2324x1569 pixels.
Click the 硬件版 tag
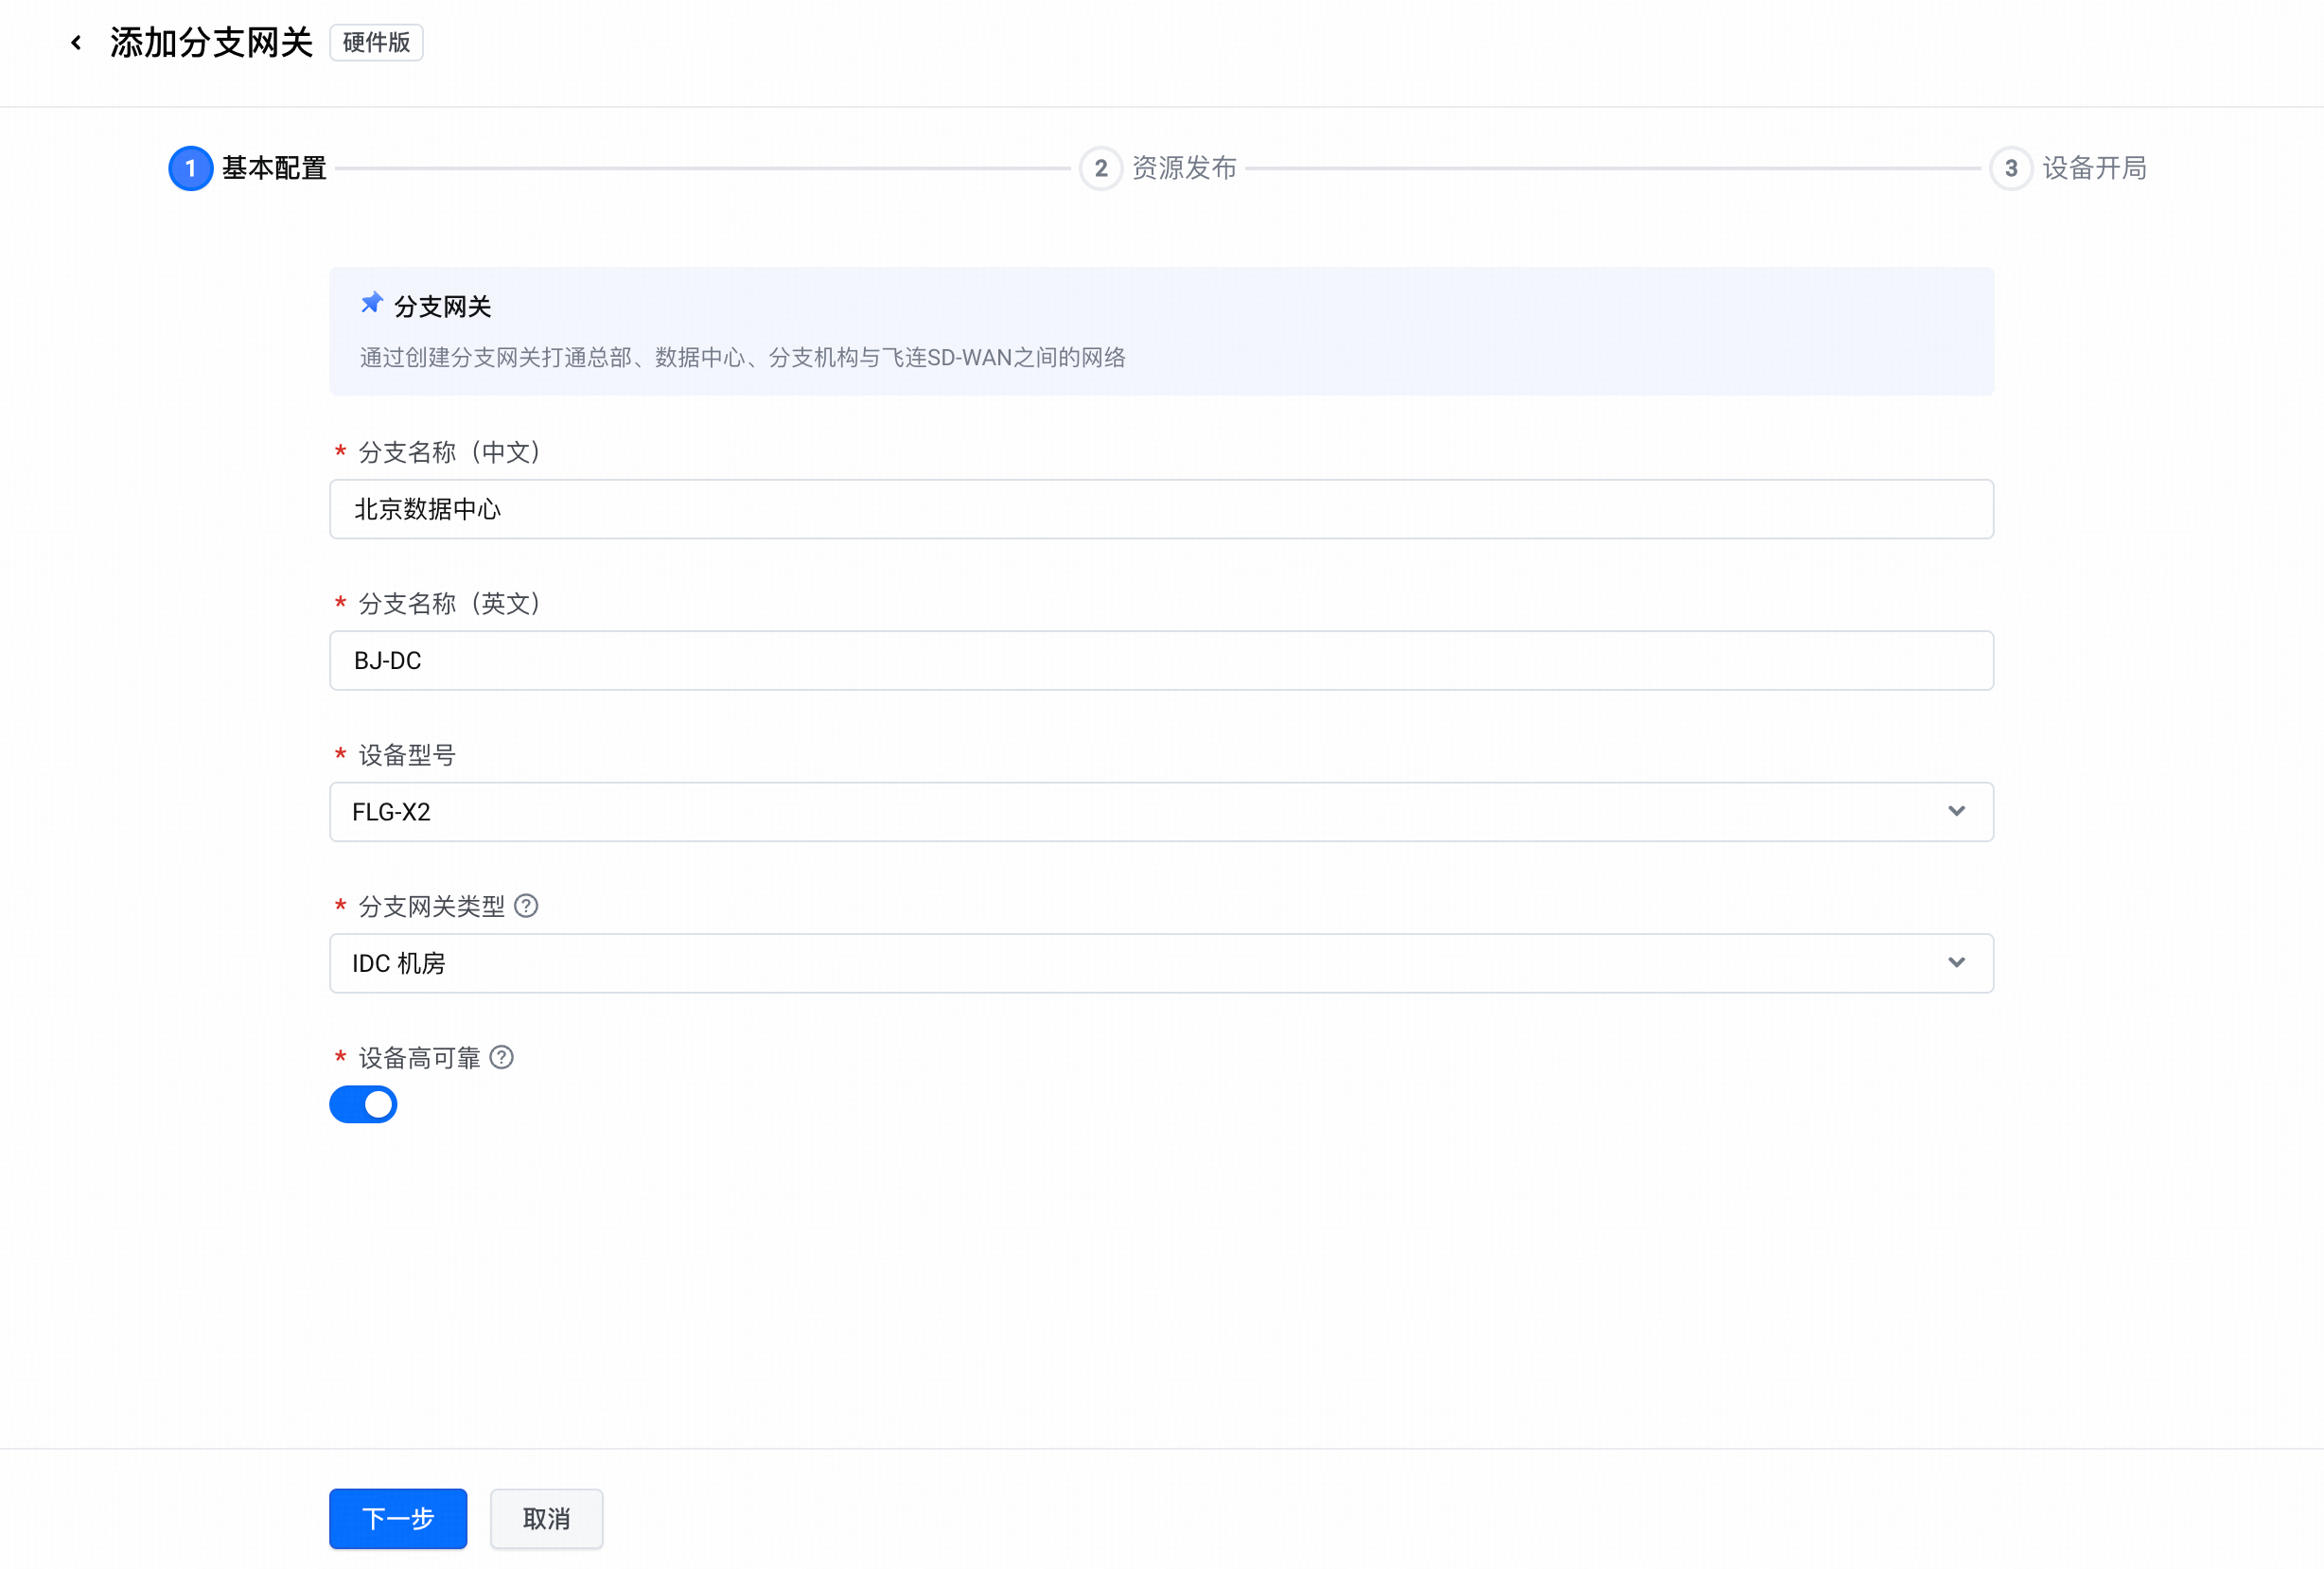point(376,43)
